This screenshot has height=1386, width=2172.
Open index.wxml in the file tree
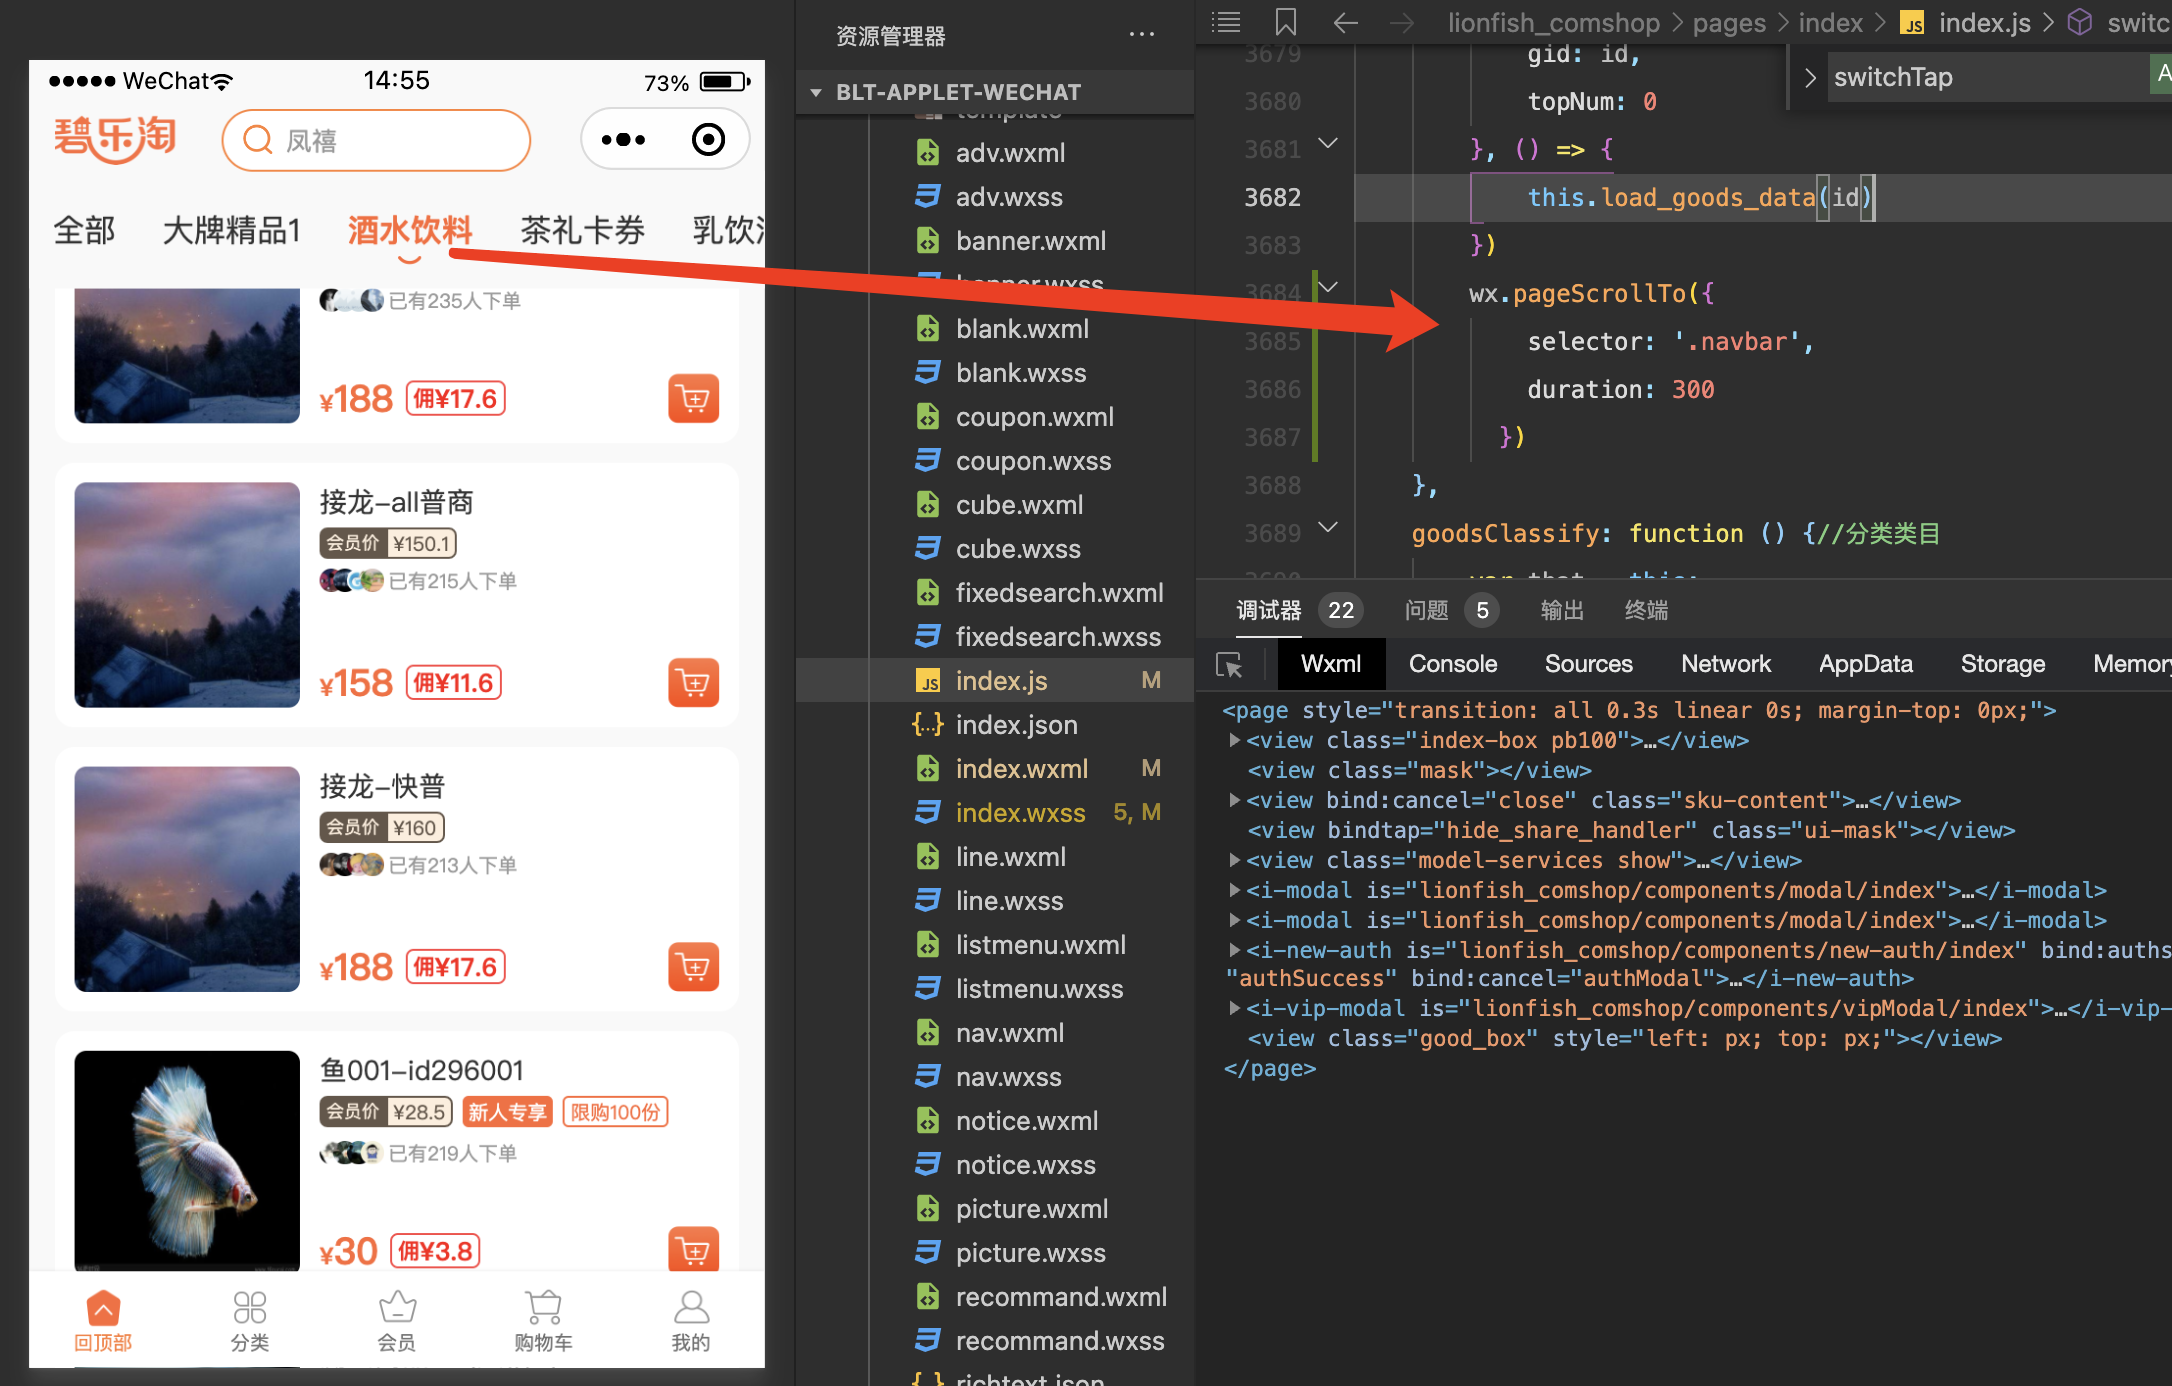pos(1021,769)
